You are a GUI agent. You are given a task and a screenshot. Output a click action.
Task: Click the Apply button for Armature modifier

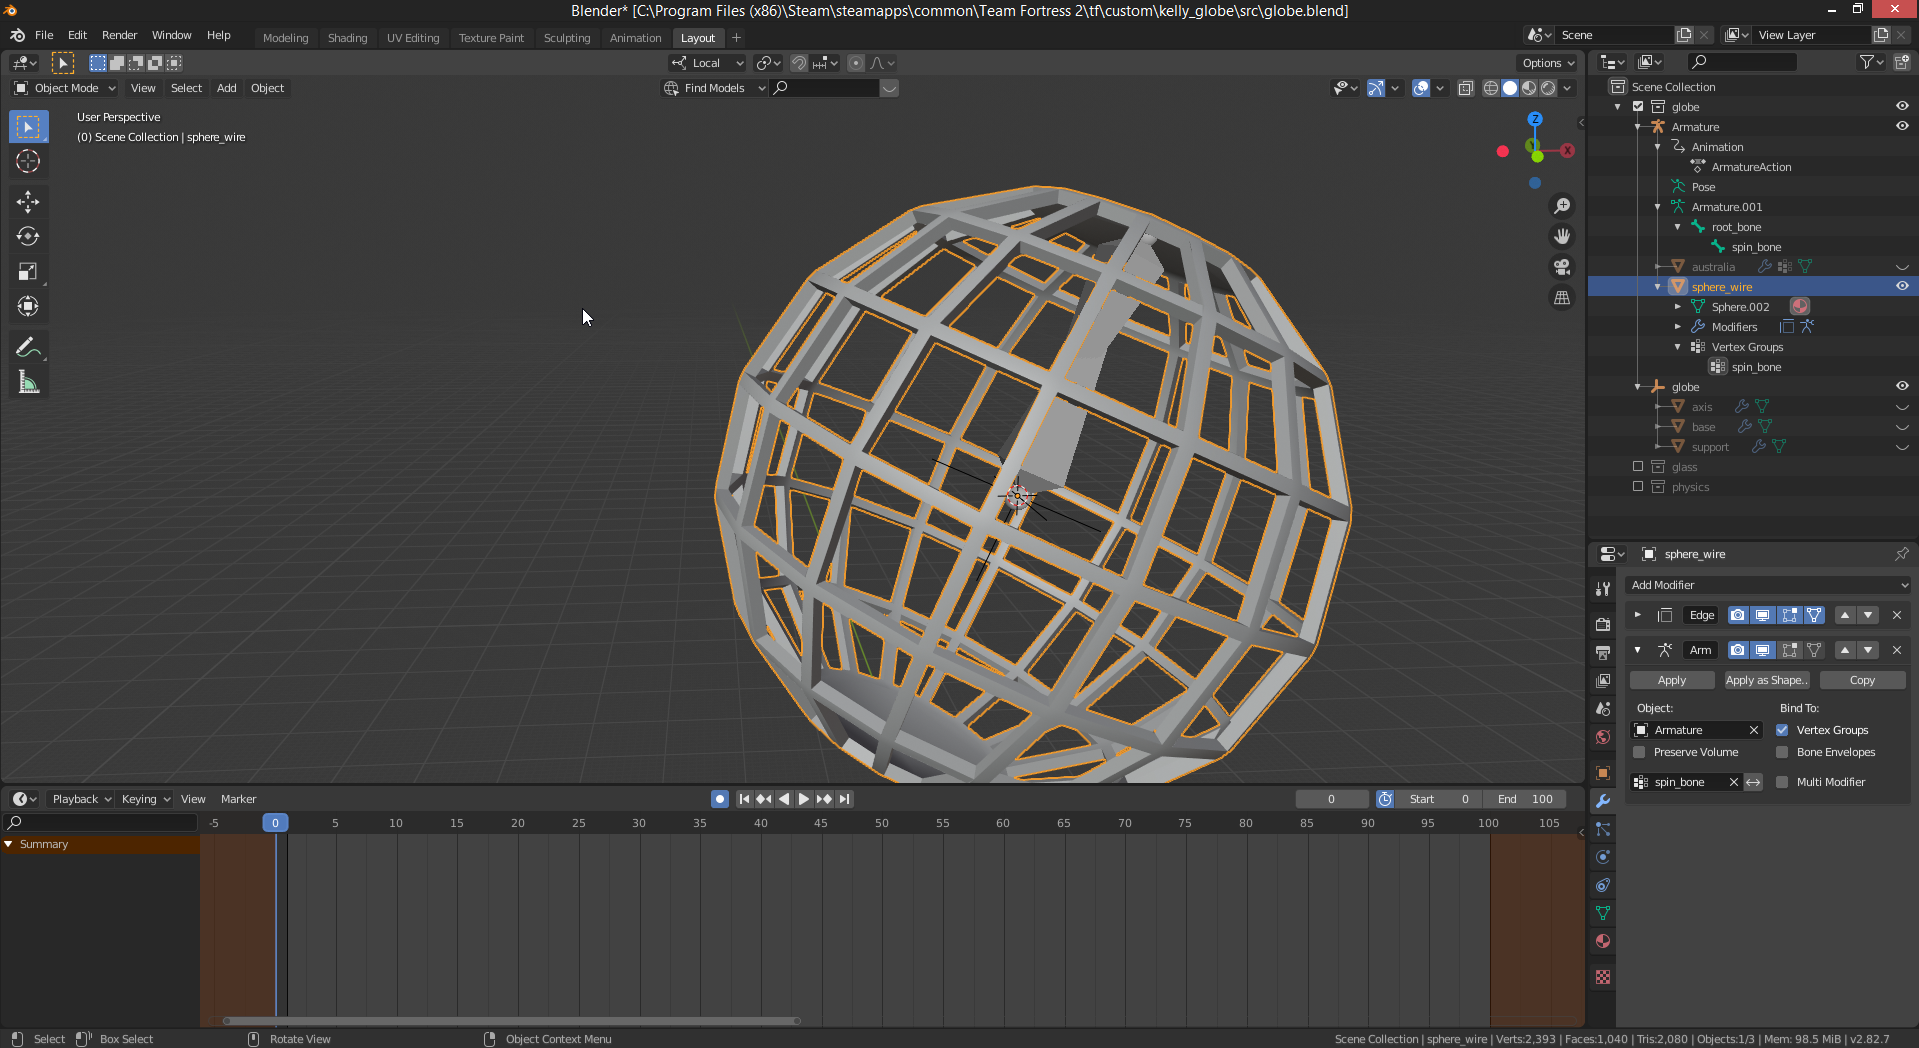pos(1671,680)
